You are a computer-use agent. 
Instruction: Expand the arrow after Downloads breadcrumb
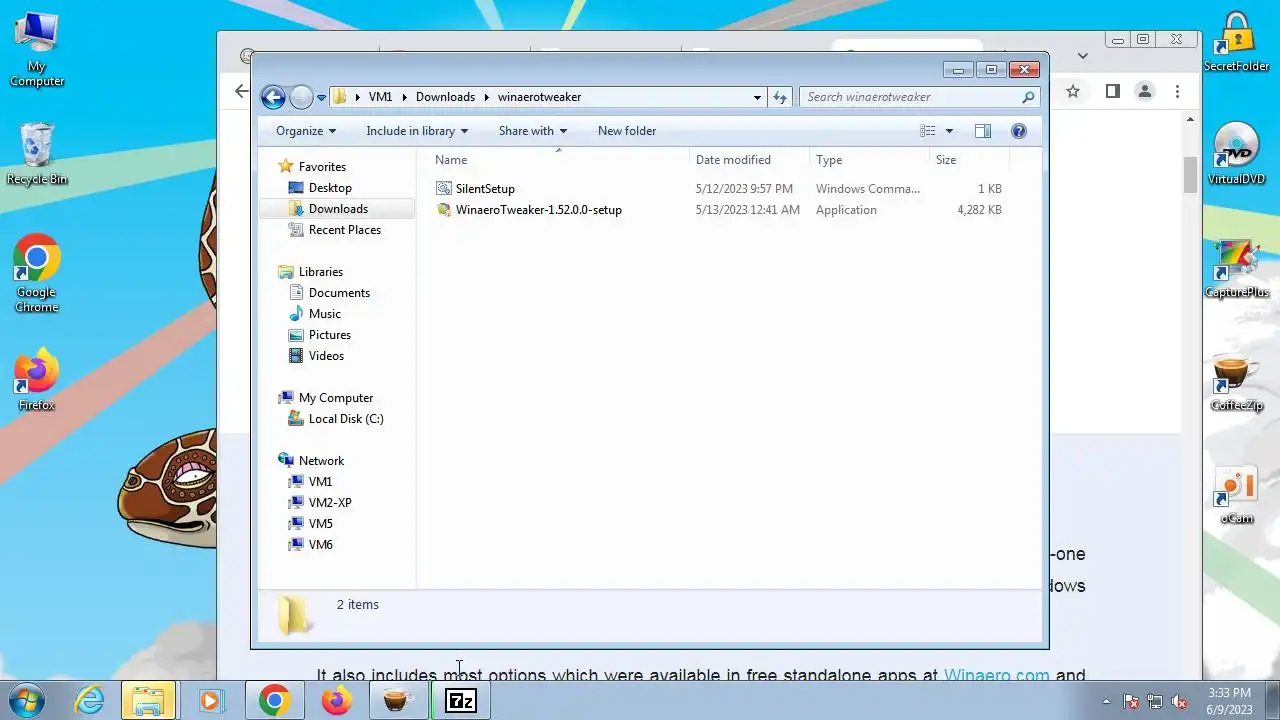point(487,97)
